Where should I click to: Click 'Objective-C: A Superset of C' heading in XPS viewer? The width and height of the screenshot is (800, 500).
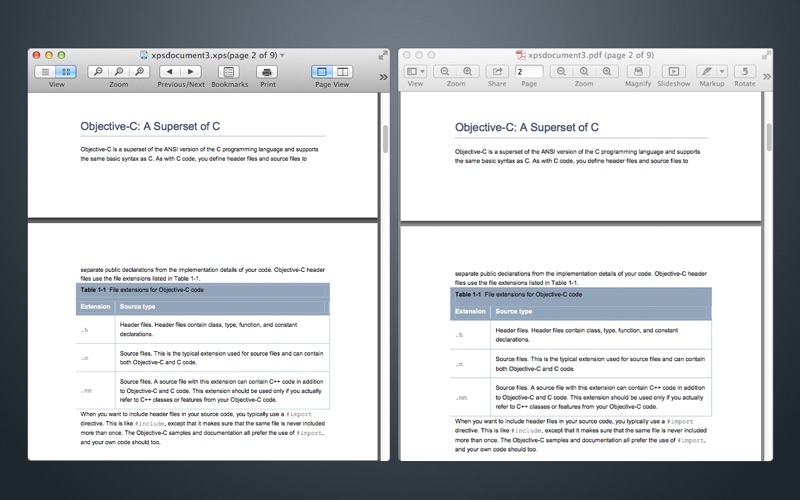tap(150, 127)
